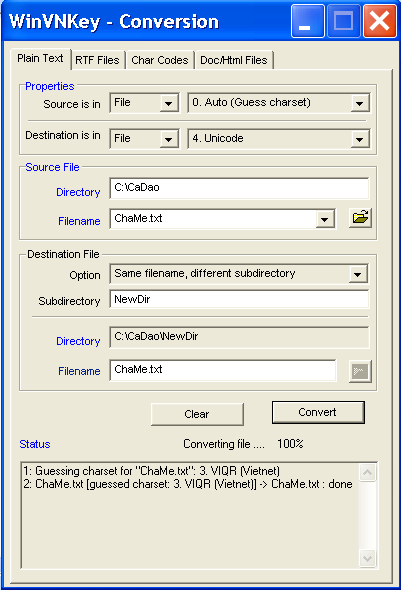Image resolution: width=401 pixels, height=590 pixels.
Task: Expand the source Filename ChaMe.txt dropdown
Action: (x=325, y=219)
